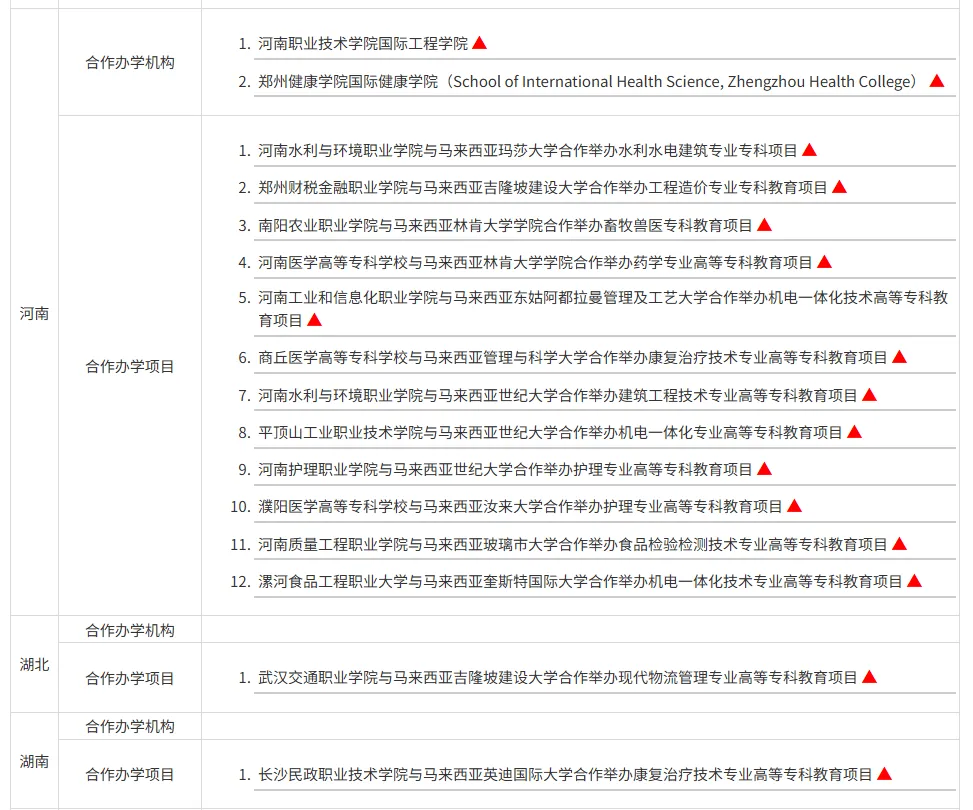Image resolution: width=973 pixels, height=810 pixels.
Task: Click 合作办学项目 cell in 湖南 section
Action: pyautogui.click(x=130, y=774)
